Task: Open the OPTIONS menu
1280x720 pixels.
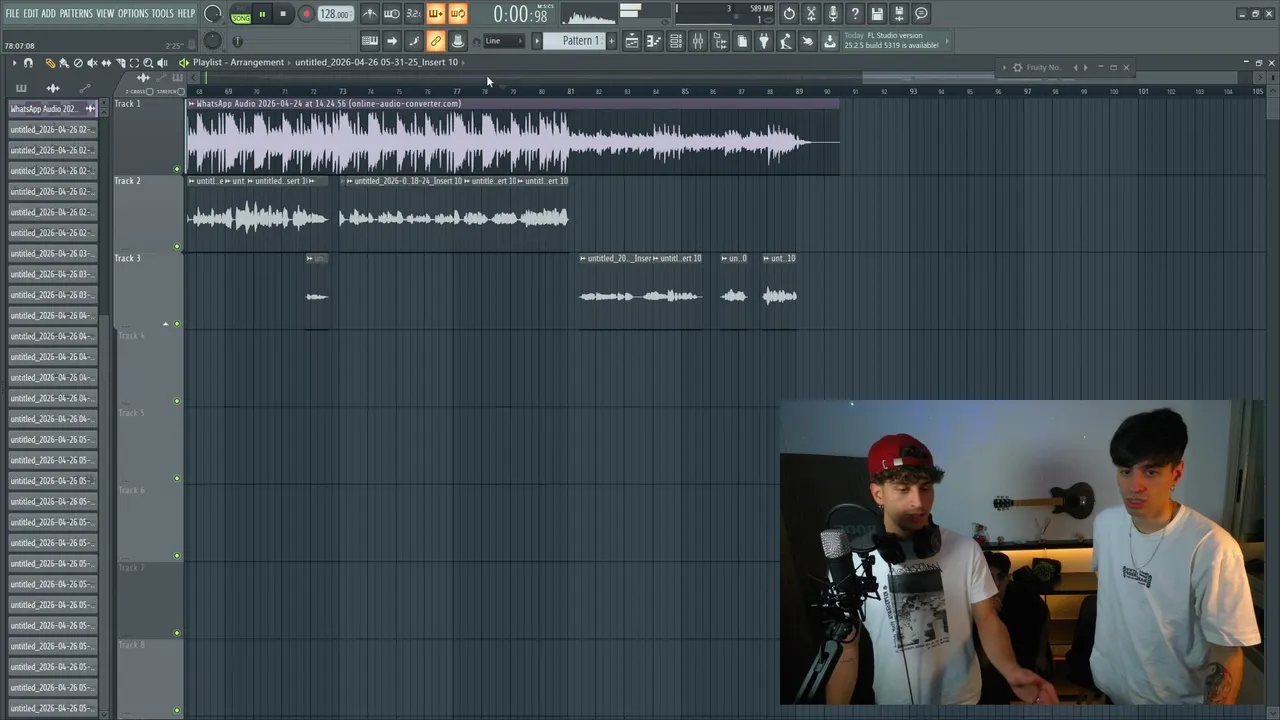Action: [132, 14]
